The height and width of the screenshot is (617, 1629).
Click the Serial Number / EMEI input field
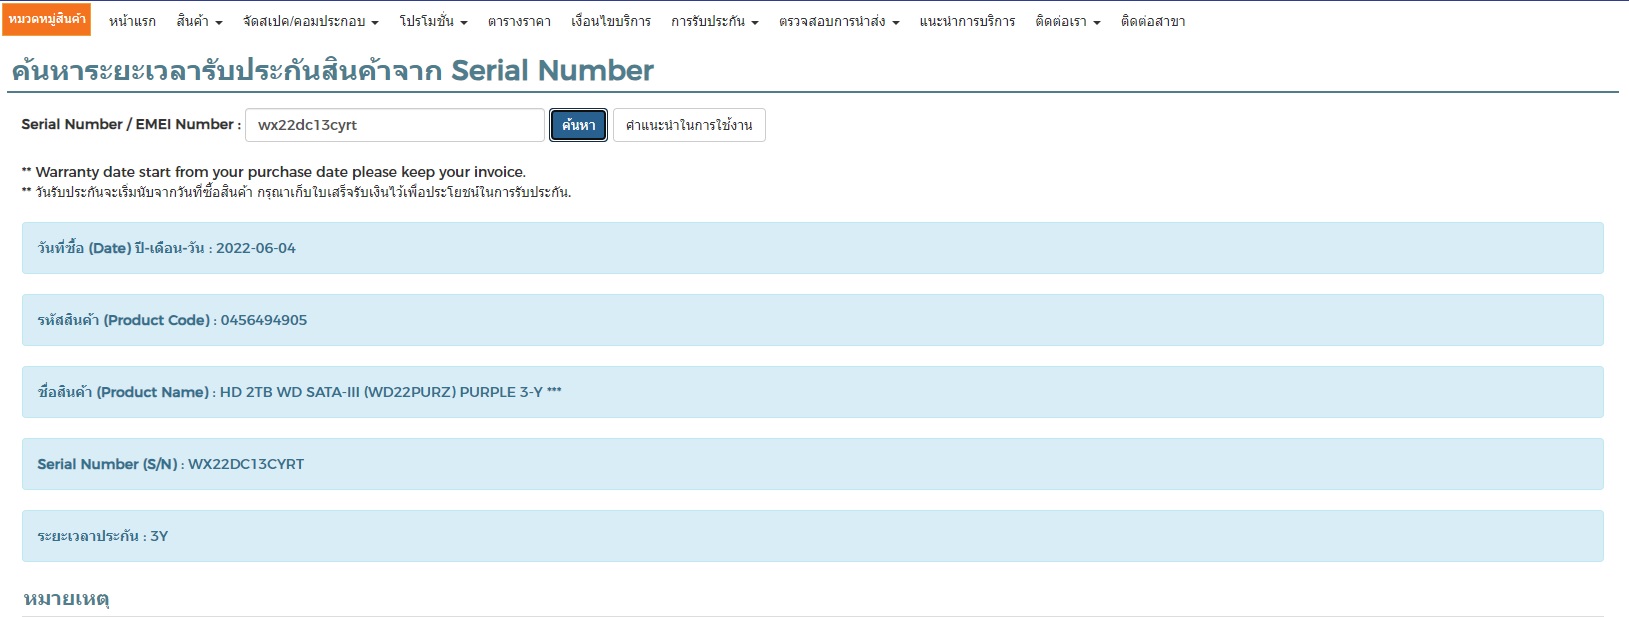[x=394, y=125]
